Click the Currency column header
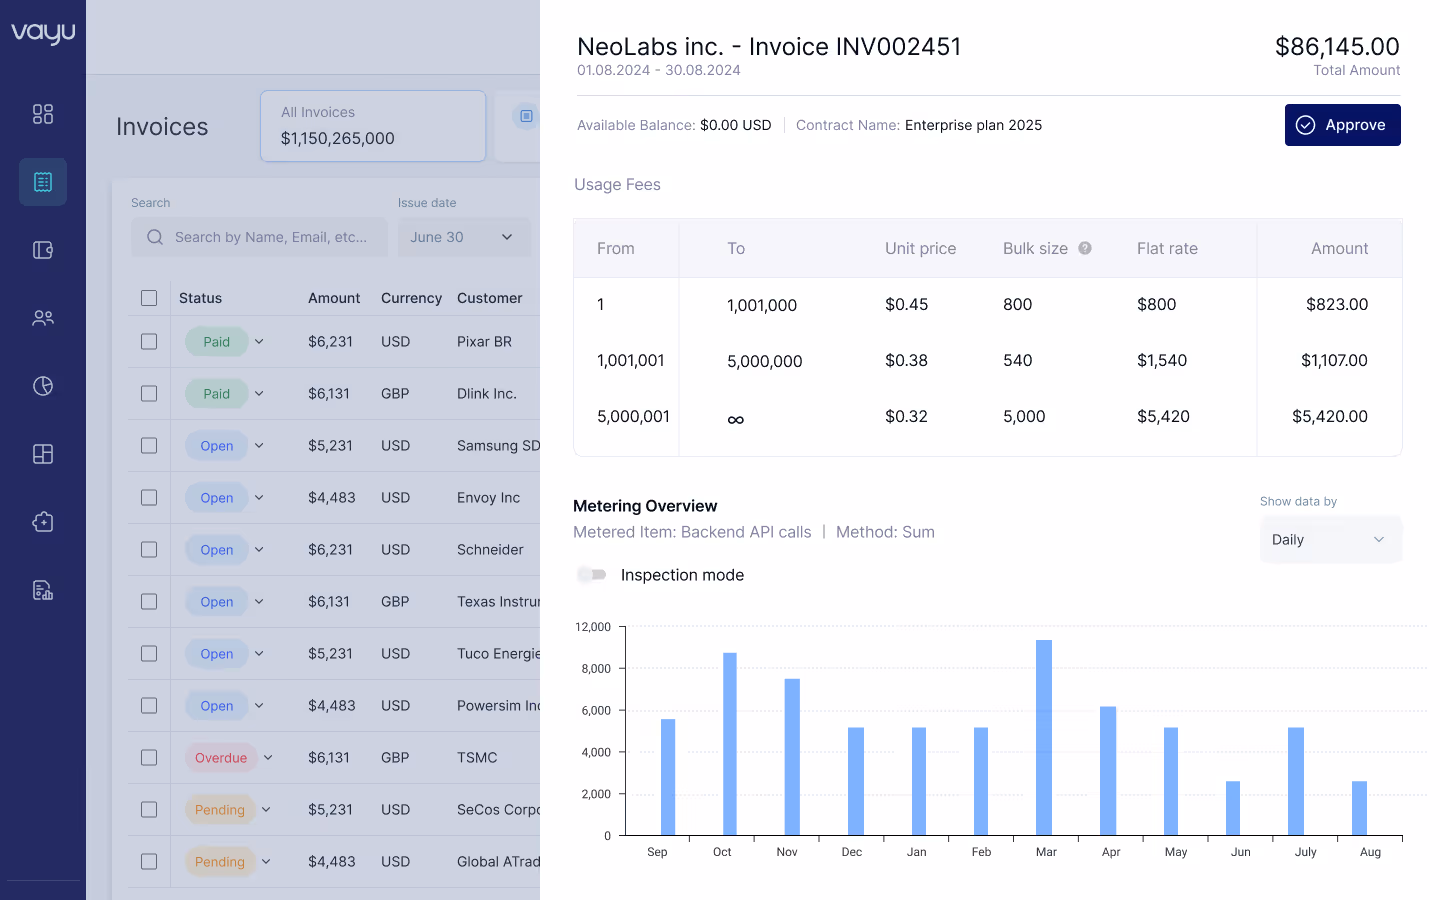The height and width of the screenshot is (900, 1440). point(411,298)
